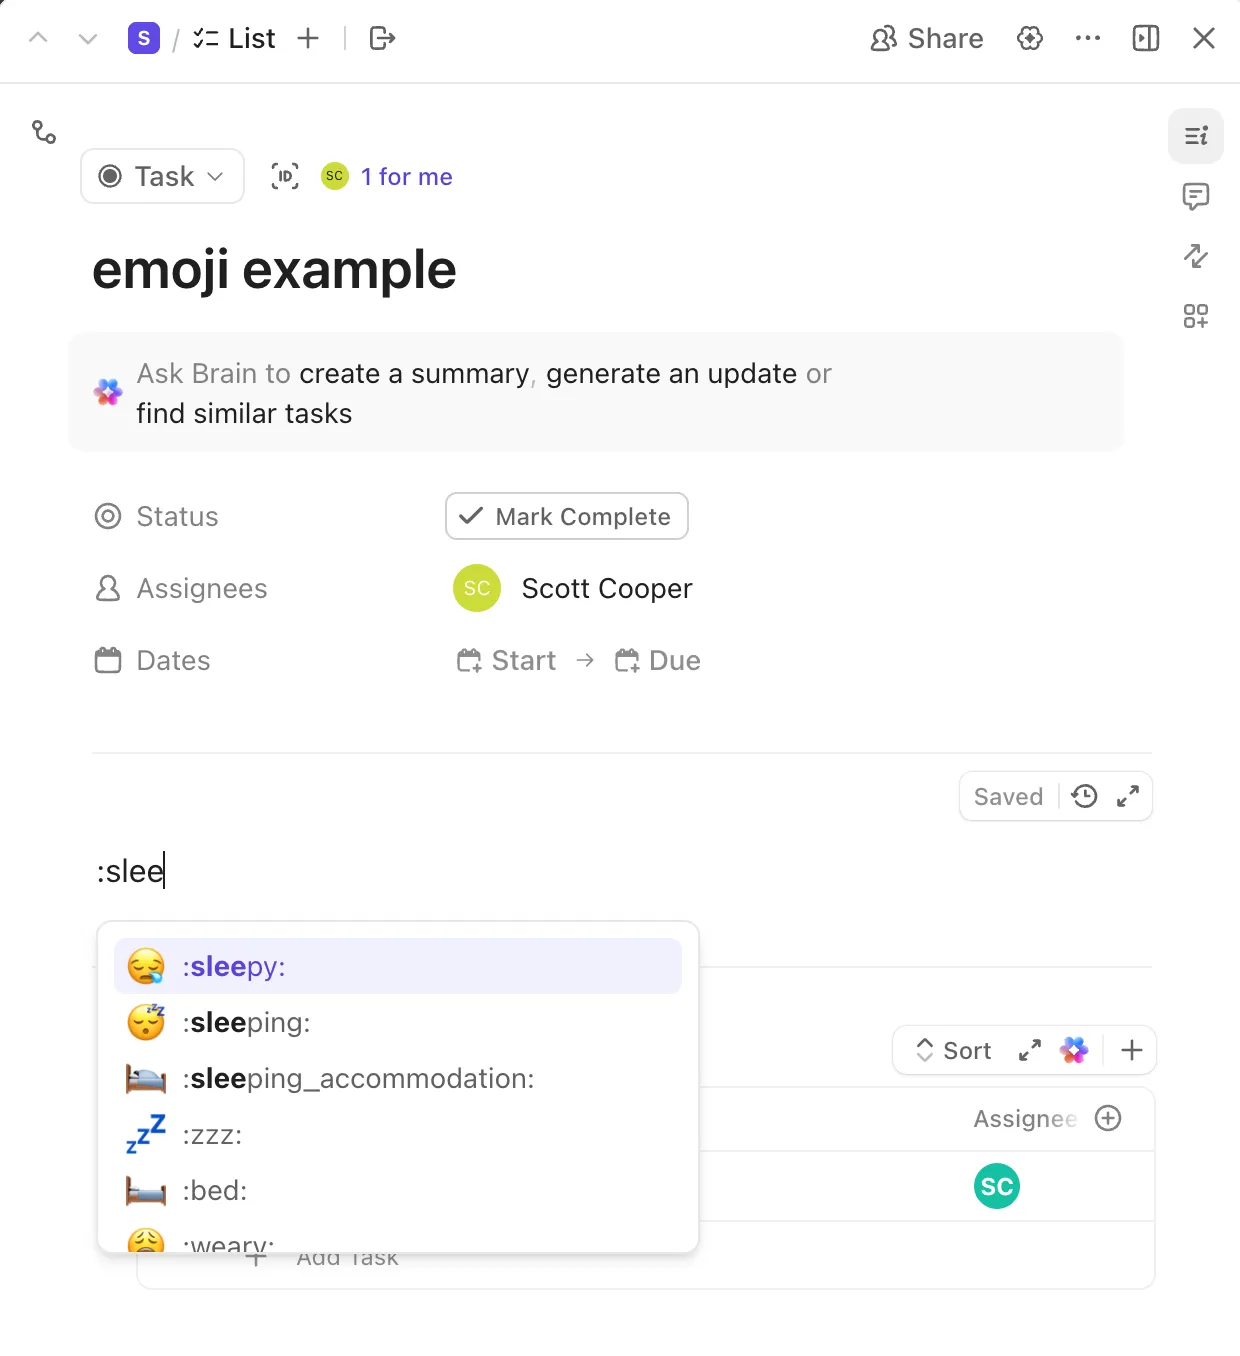Open the Task type dropdown
The image size is (1240, 1356).
point(162,176)
